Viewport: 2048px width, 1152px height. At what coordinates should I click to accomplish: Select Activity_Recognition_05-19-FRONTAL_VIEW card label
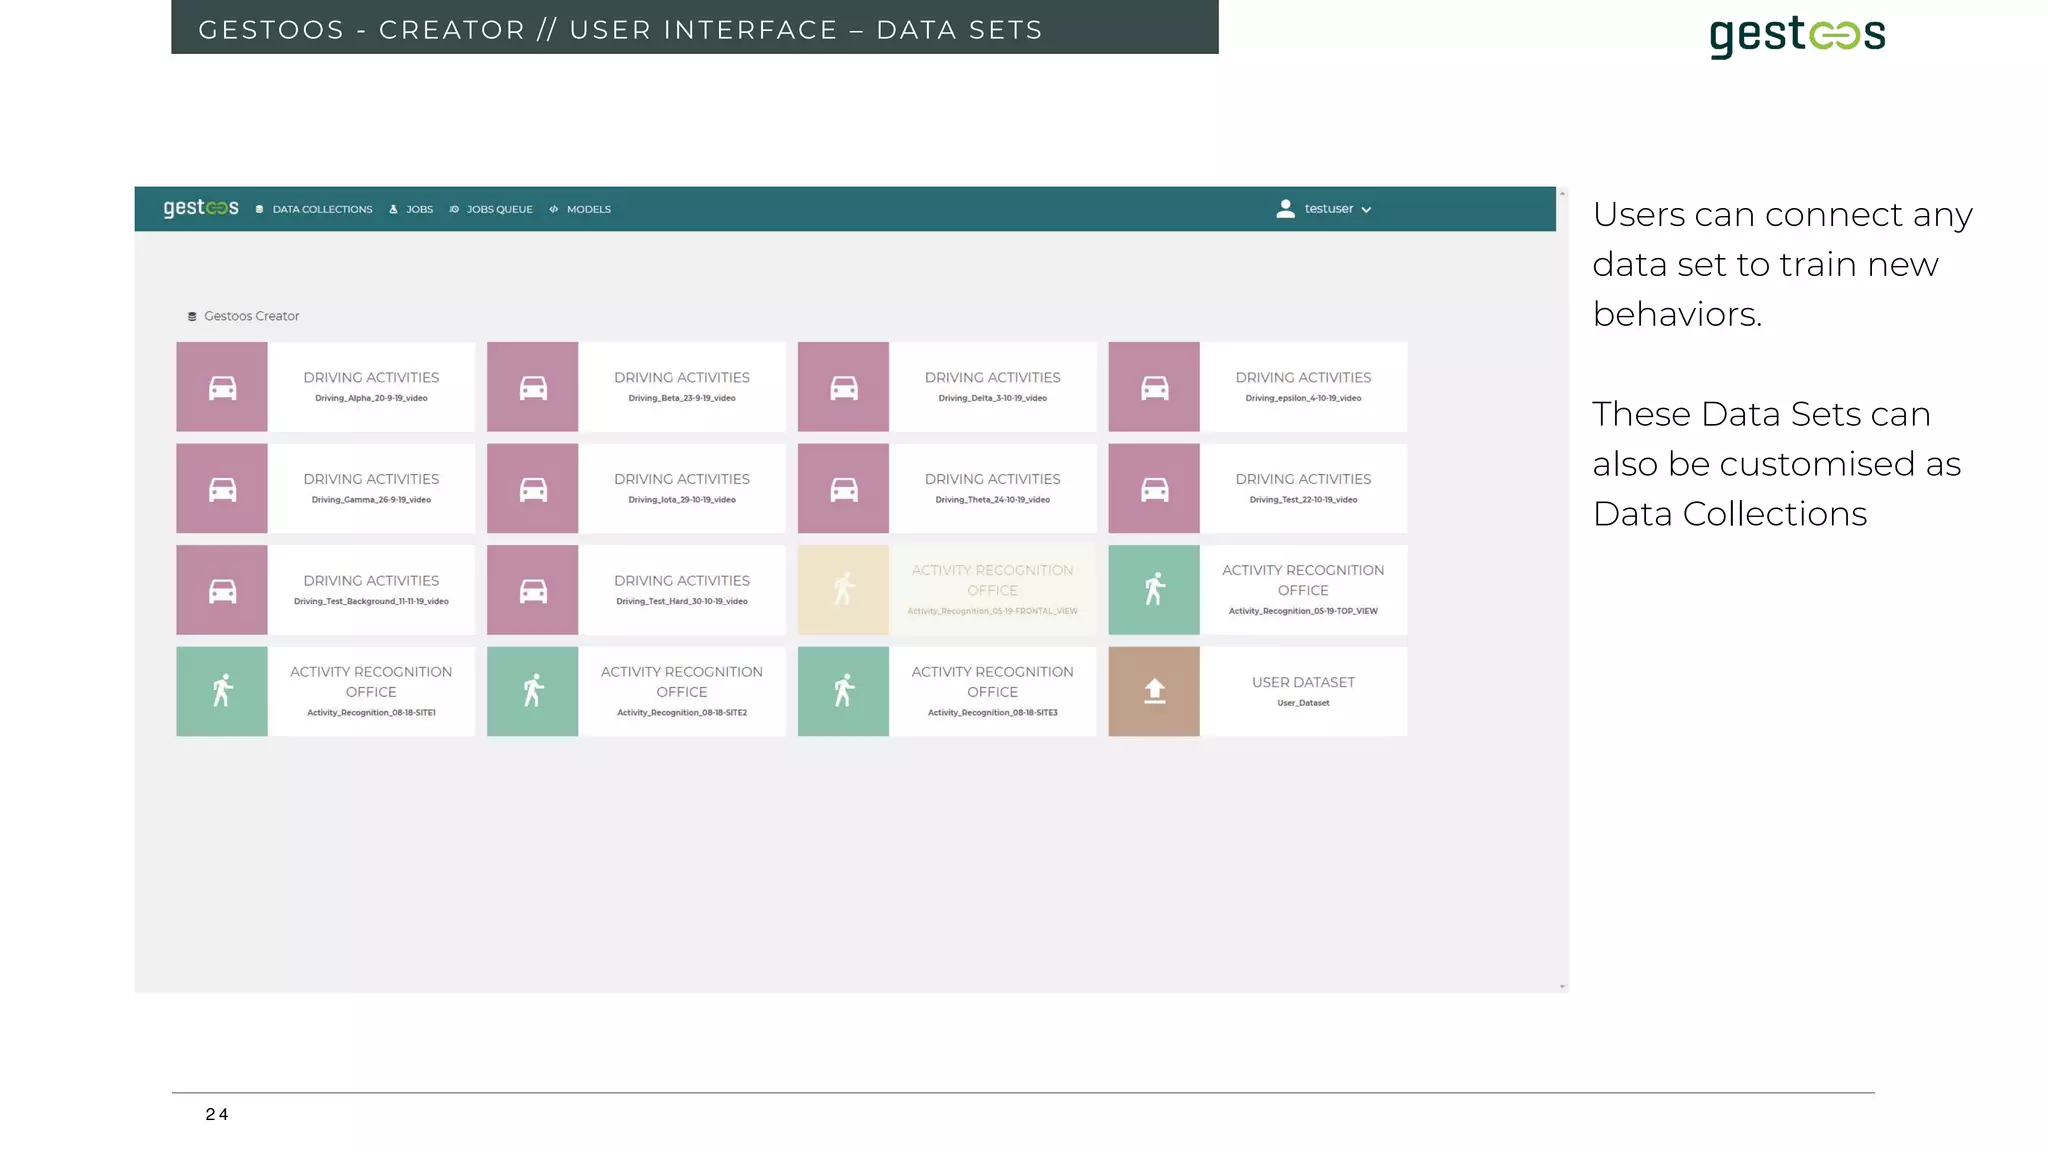[993, 611]
